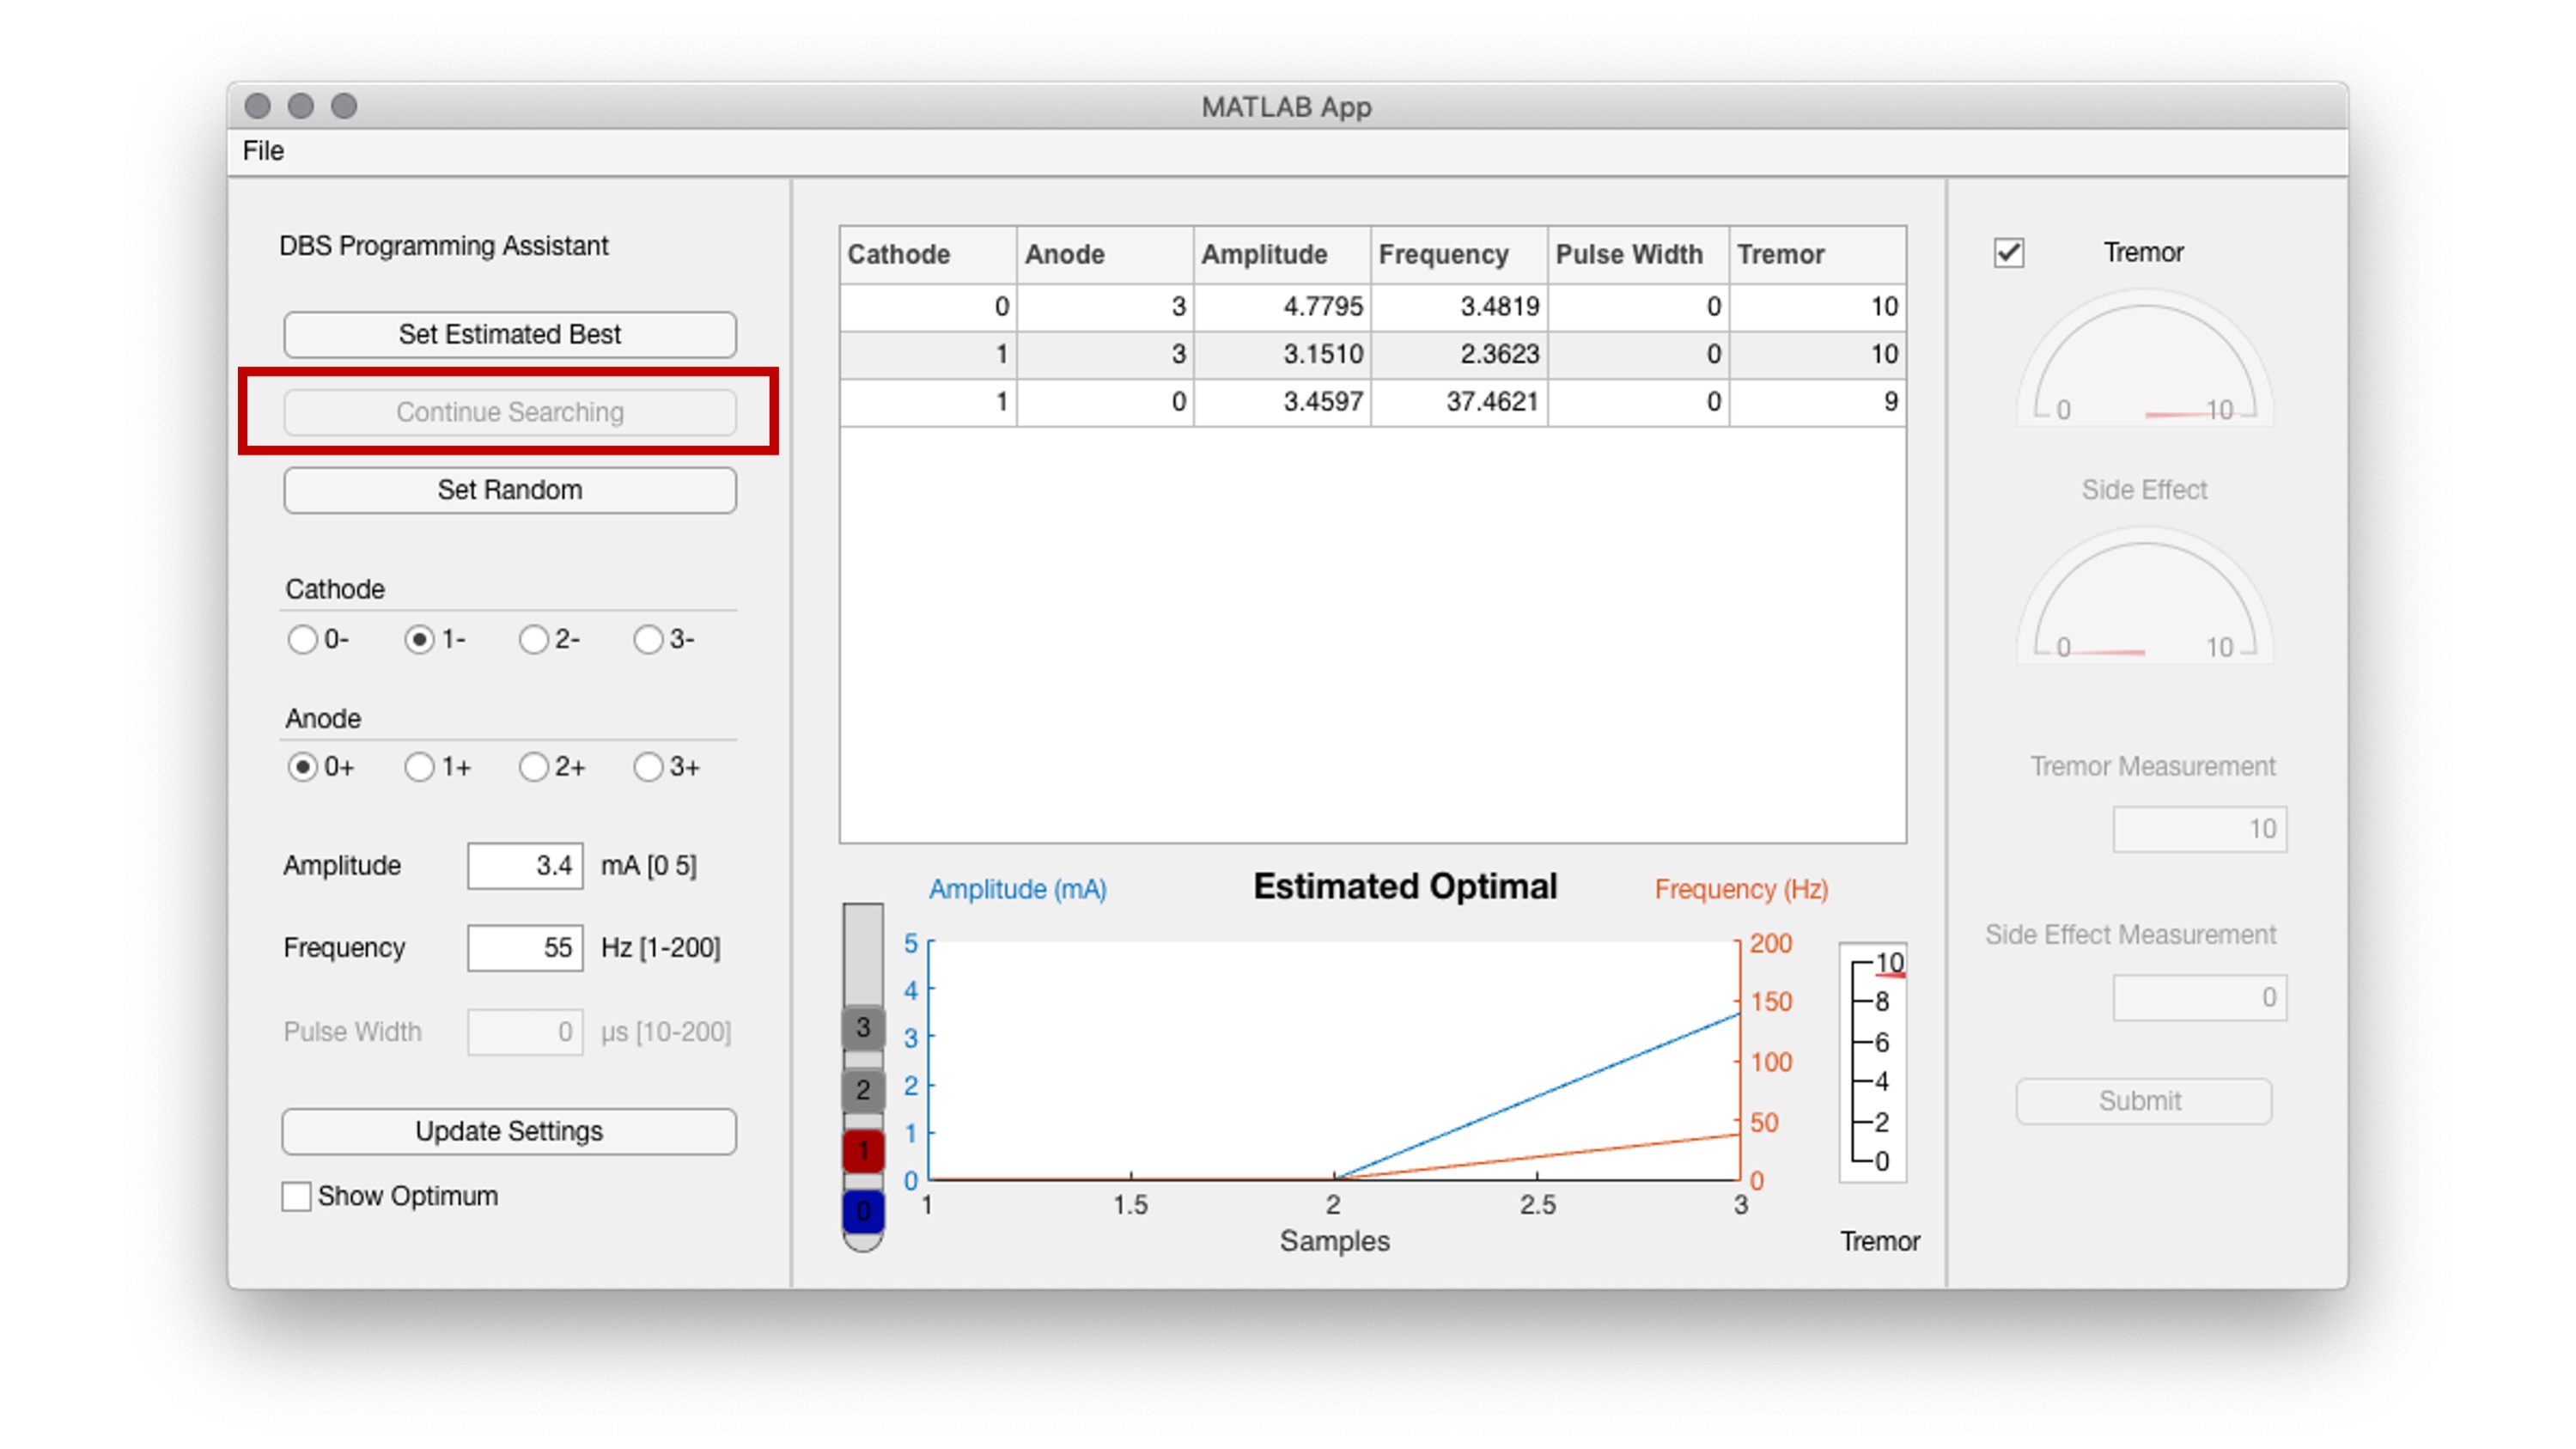Enable the Show Optimum checkbox
Screen dimensions: 2576x1449
[296, 1196]
